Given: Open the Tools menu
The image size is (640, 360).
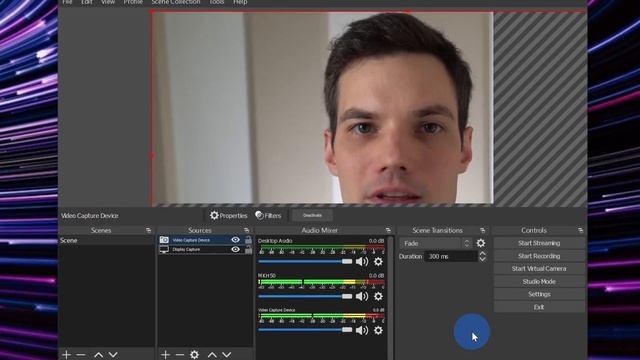Looking at the screenshot, I should coord(216,2).
